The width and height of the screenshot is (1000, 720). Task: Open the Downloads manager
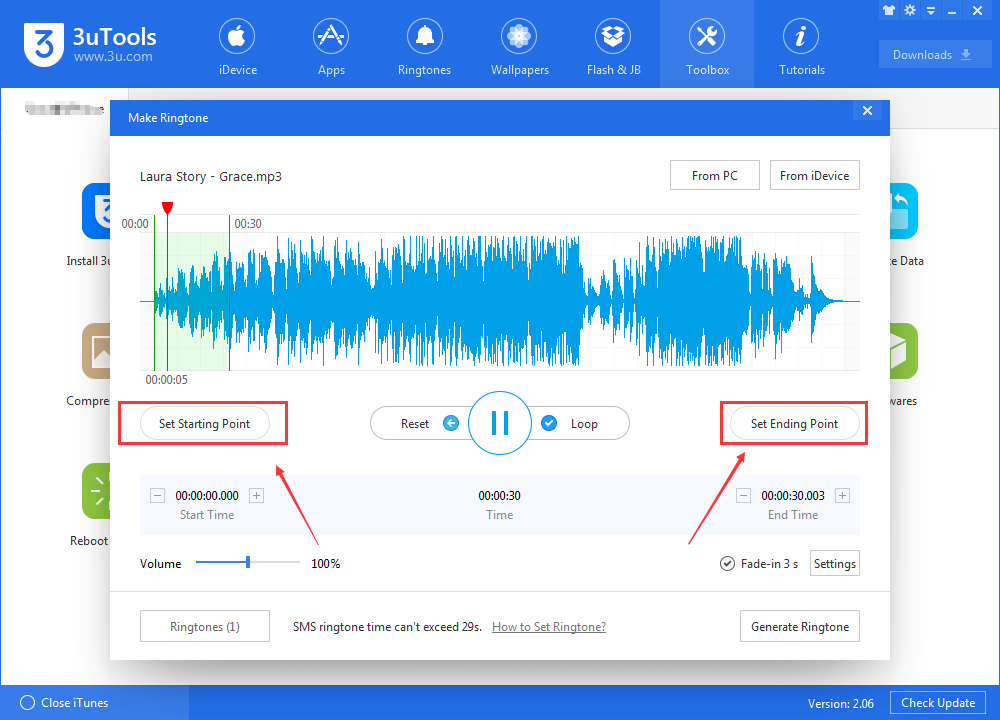click(934, 54)
